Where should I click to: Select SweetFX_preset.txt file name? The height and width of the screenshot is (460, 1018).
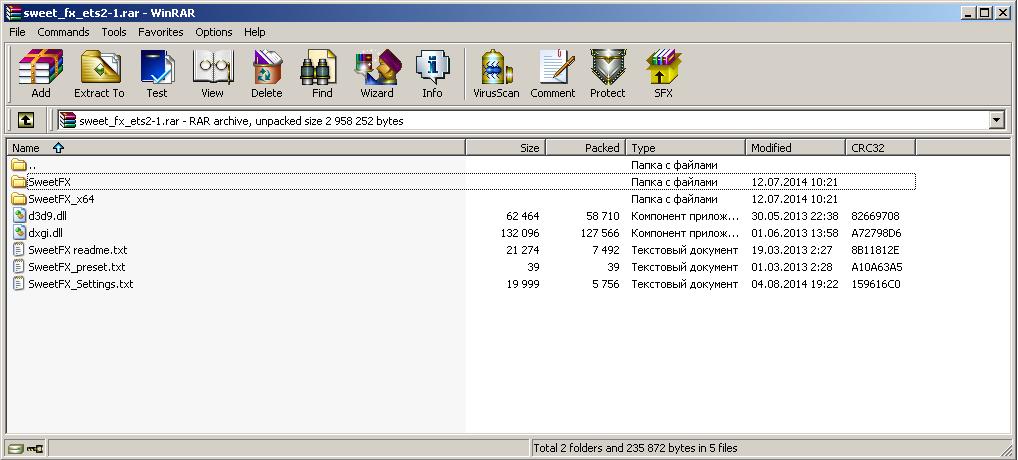[77, 267]
